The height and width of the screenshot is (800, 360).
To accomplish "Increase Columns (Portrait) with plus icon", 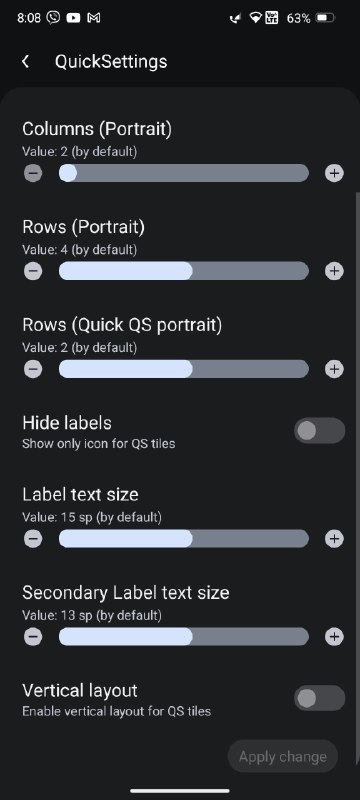I will (335, 173).
